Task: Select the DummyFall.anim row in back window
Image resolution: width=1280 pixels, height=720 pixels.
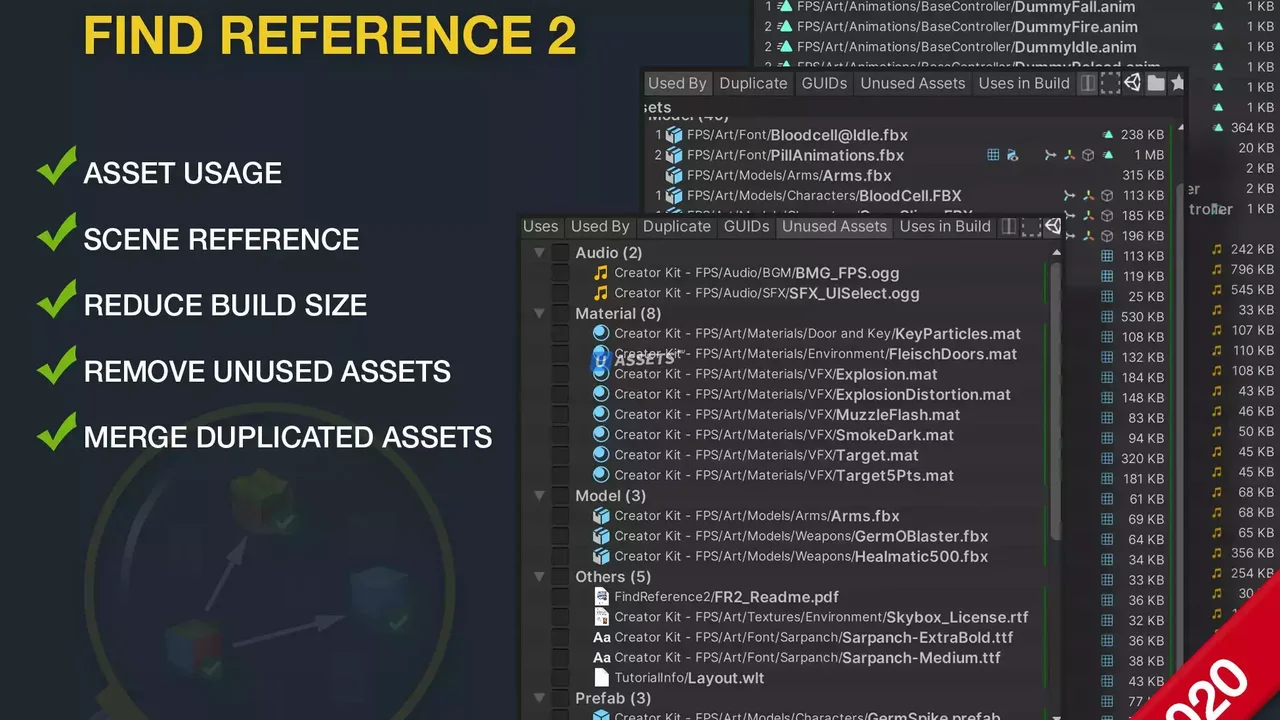Action: 1017,7
